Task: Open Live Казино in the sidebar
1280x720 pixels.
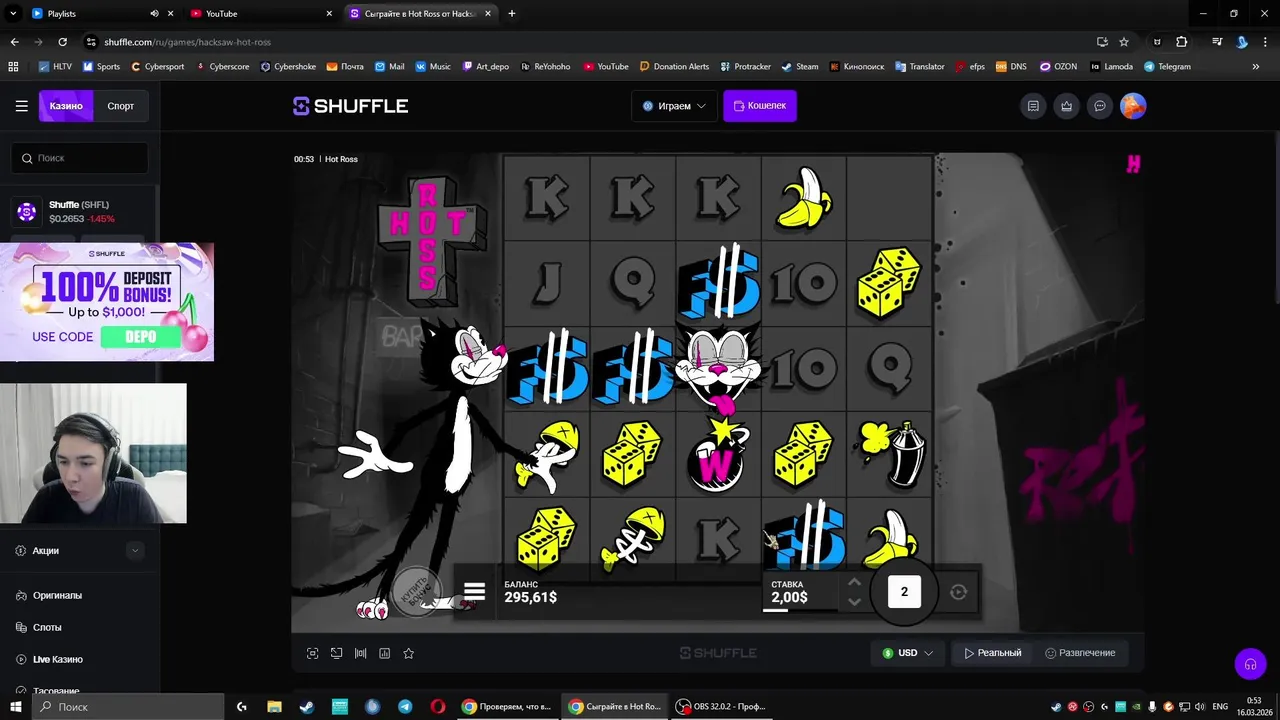Action: (57, 660)
